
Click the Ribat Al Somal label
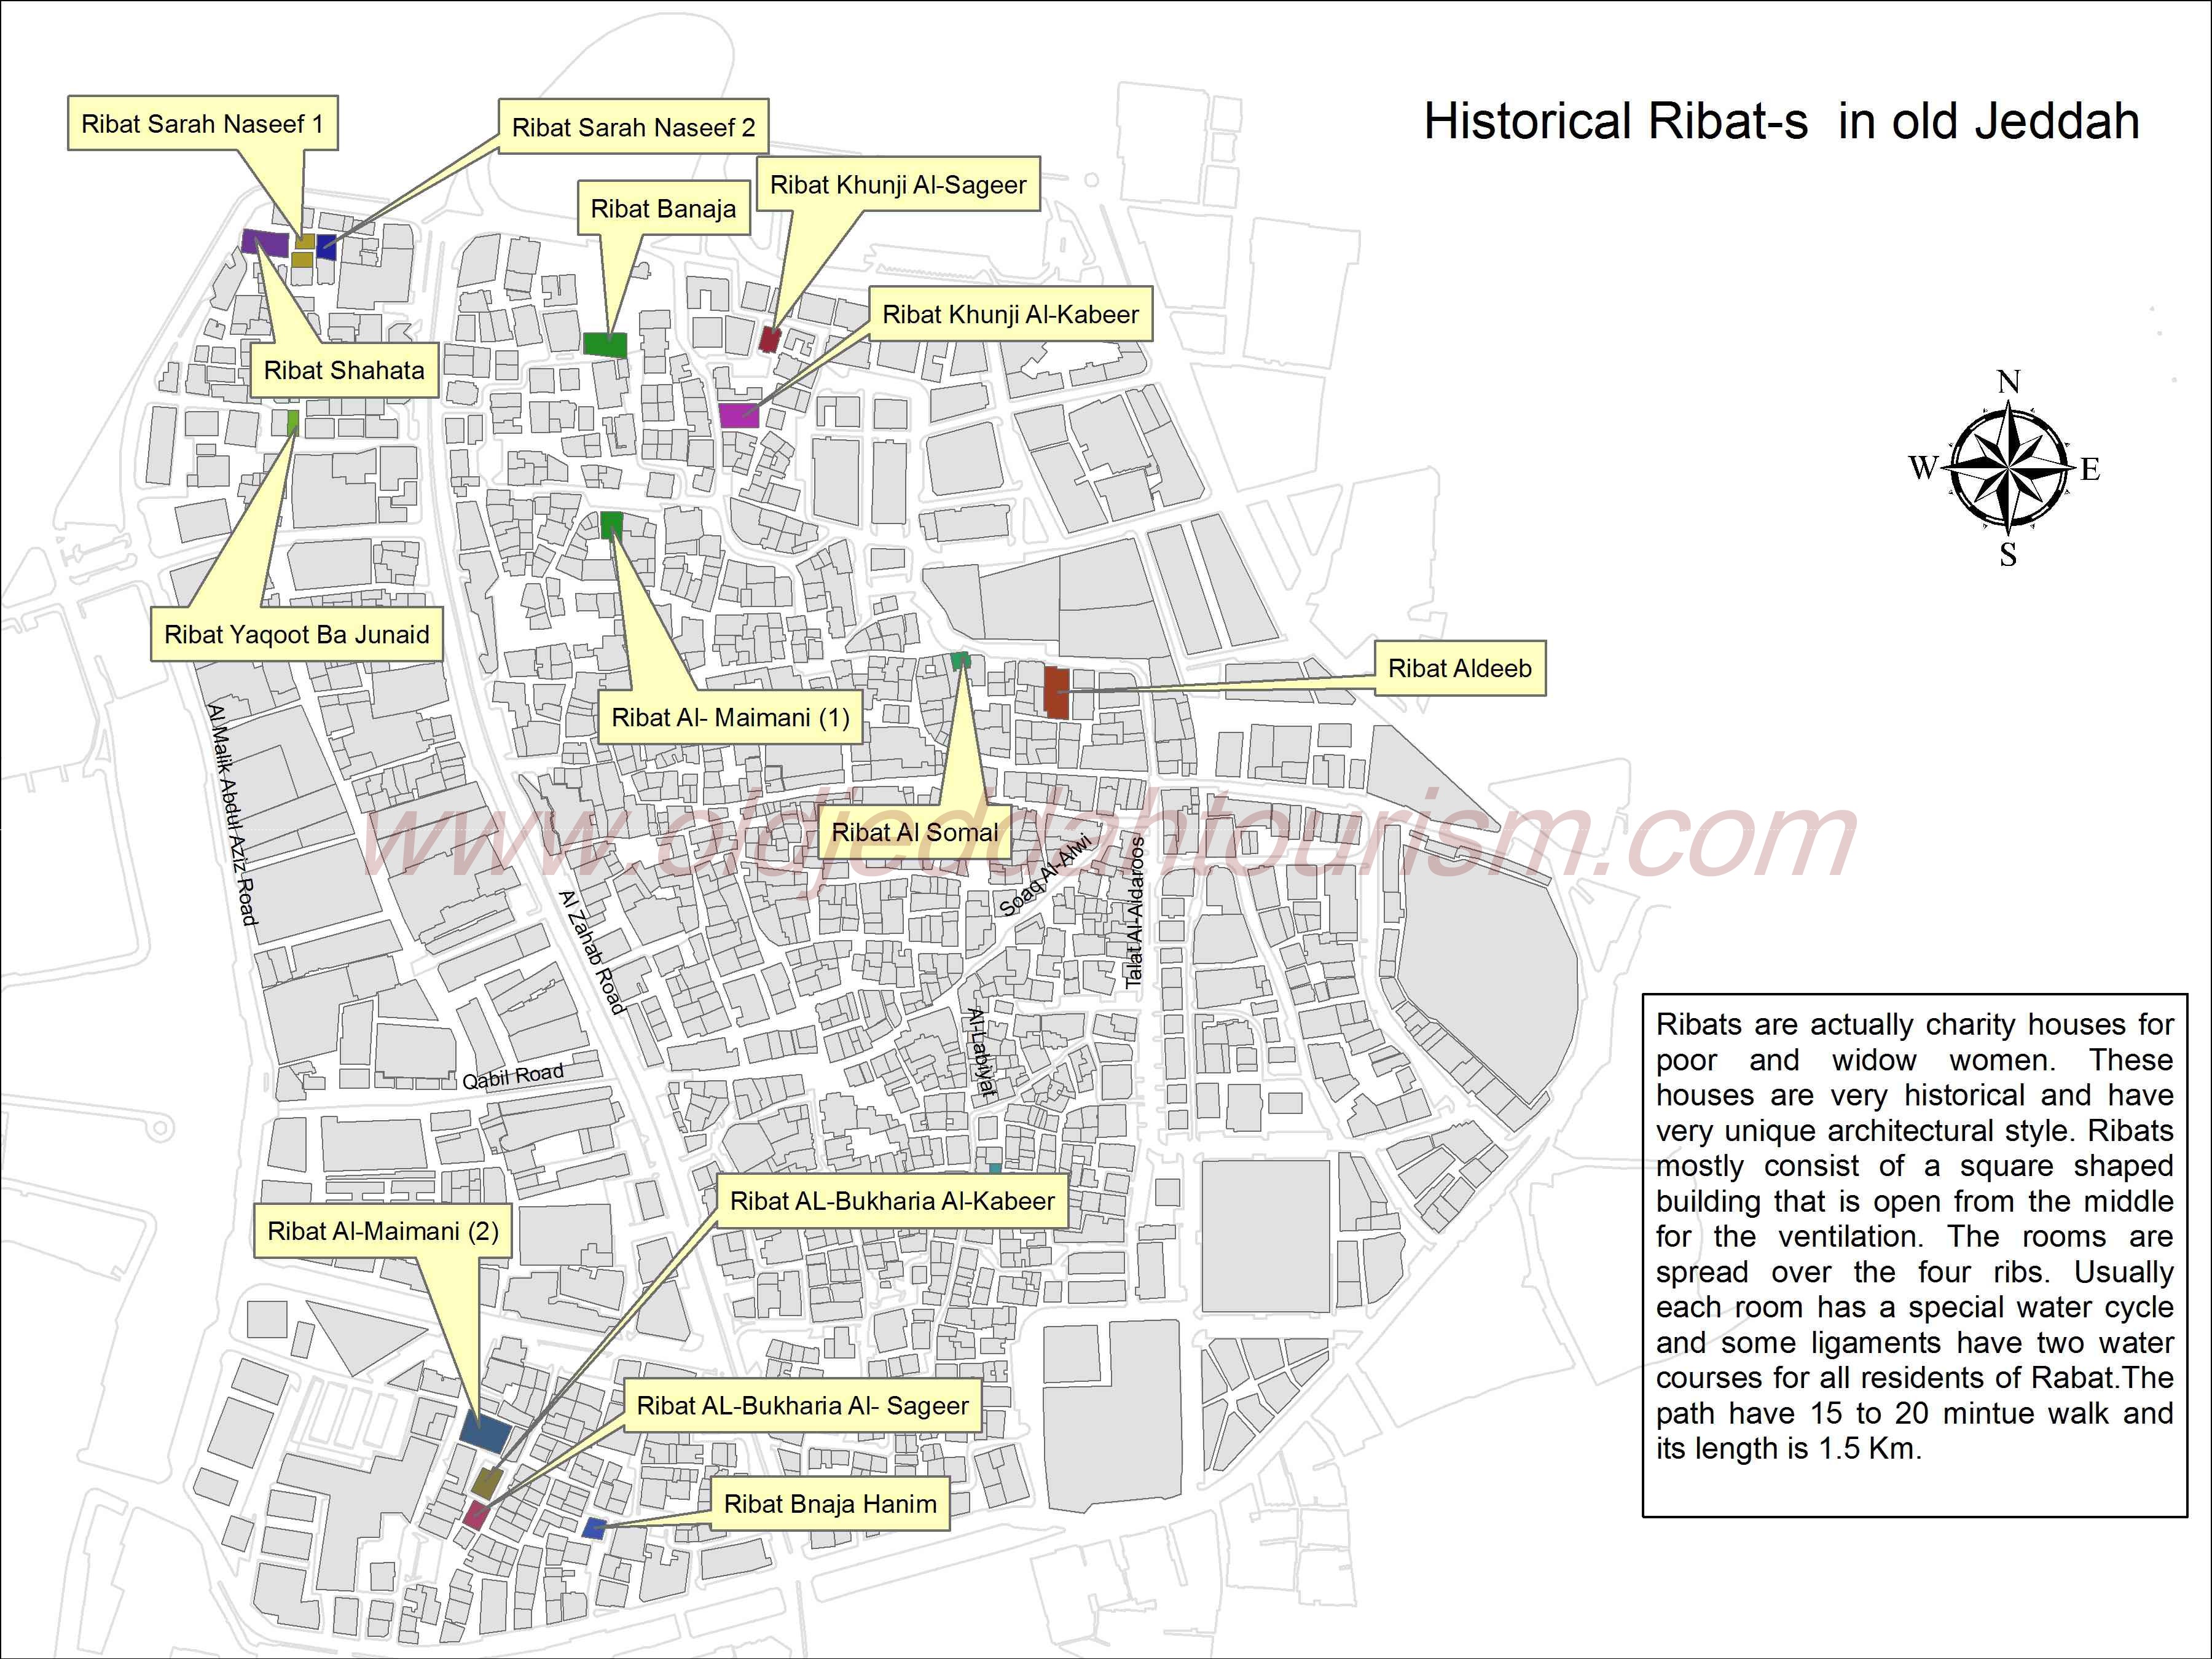click(x=914, y=832)
